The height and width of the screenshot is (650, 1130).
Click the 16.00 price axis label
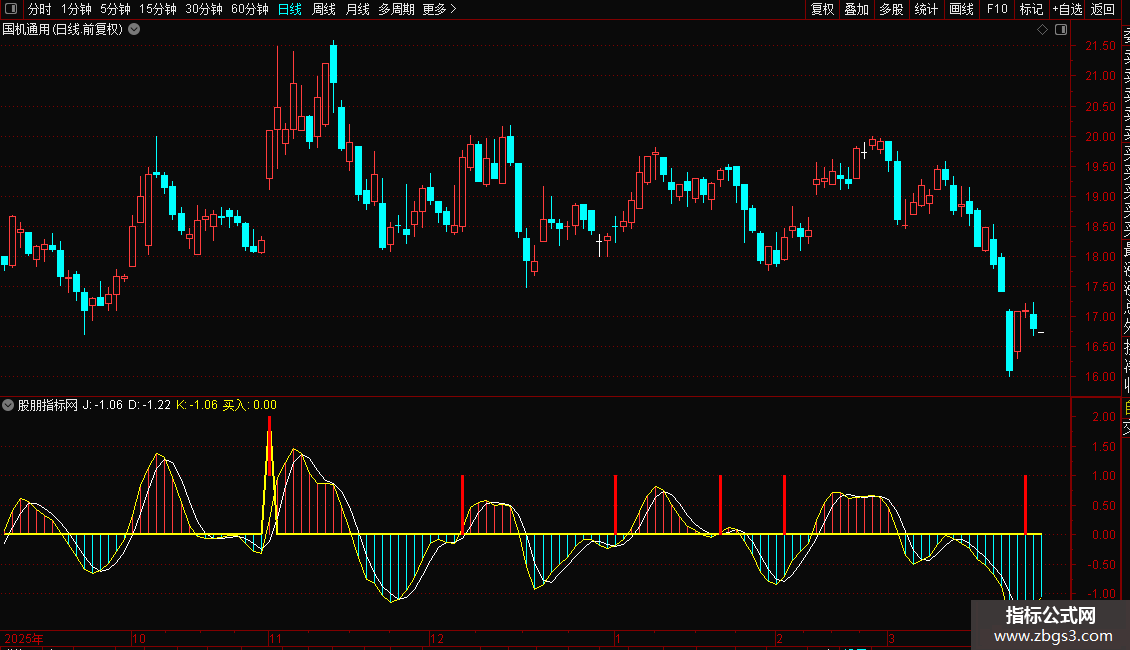(x=1100, y=377)
